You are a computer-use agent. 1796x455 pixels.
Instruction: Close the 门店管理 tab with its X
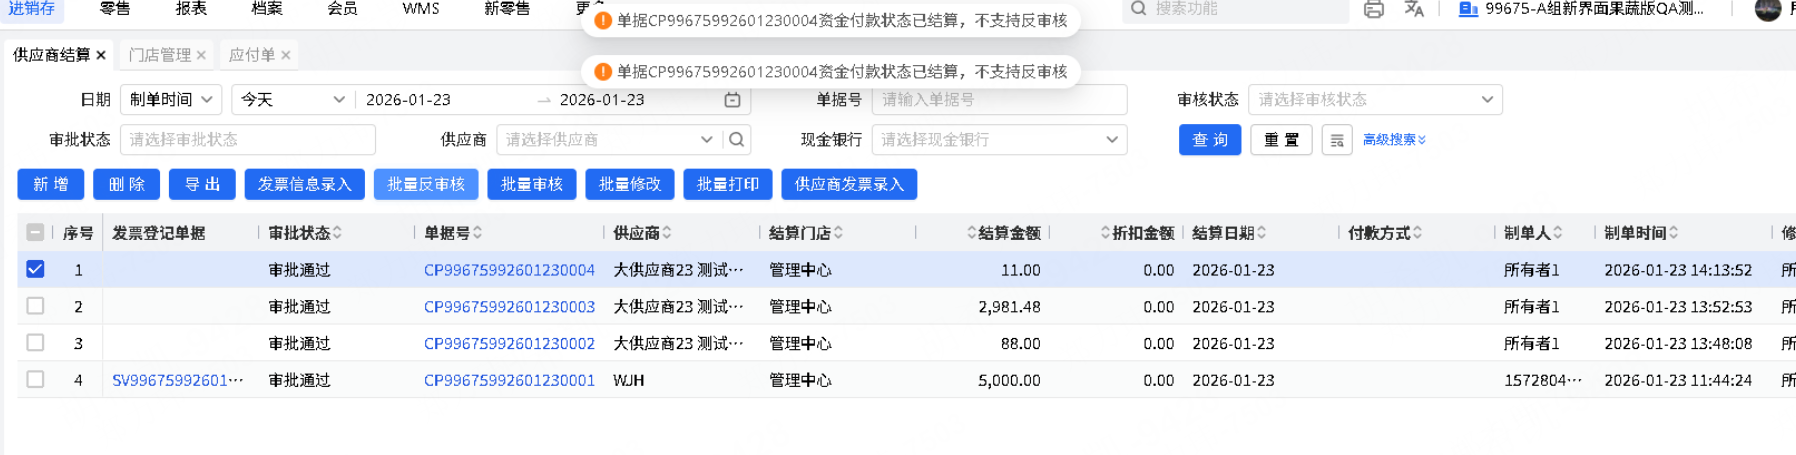[x=201, y=55]
